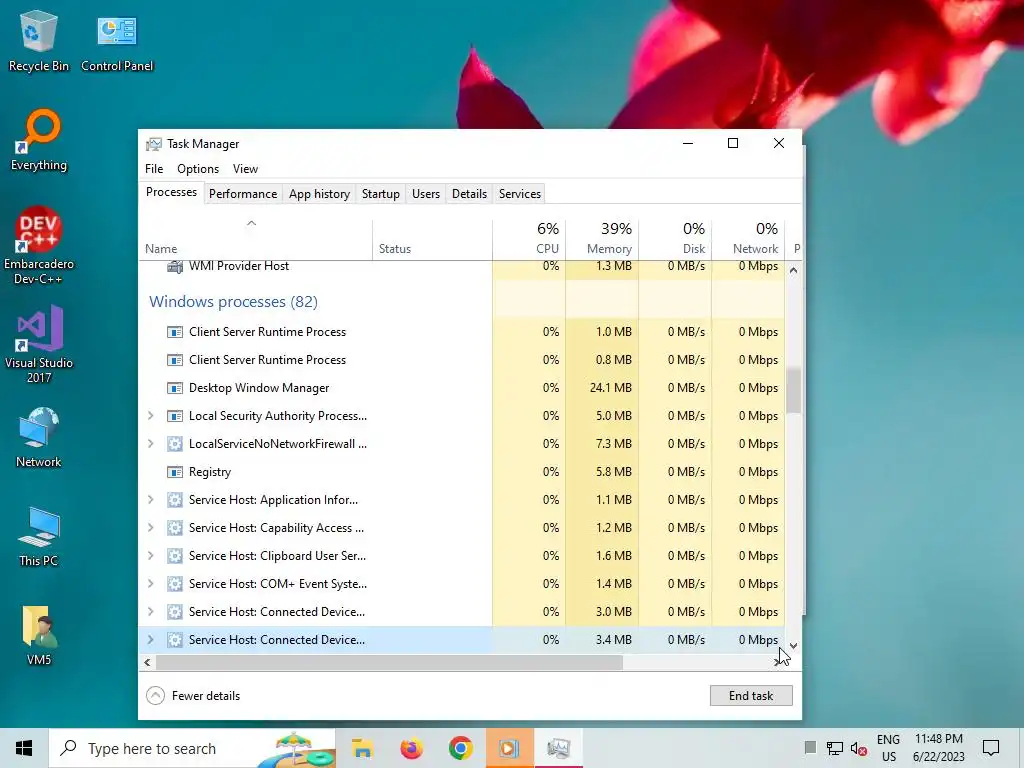
Task: Click the Task Manager taskbar button
Action: coord(558,748)
